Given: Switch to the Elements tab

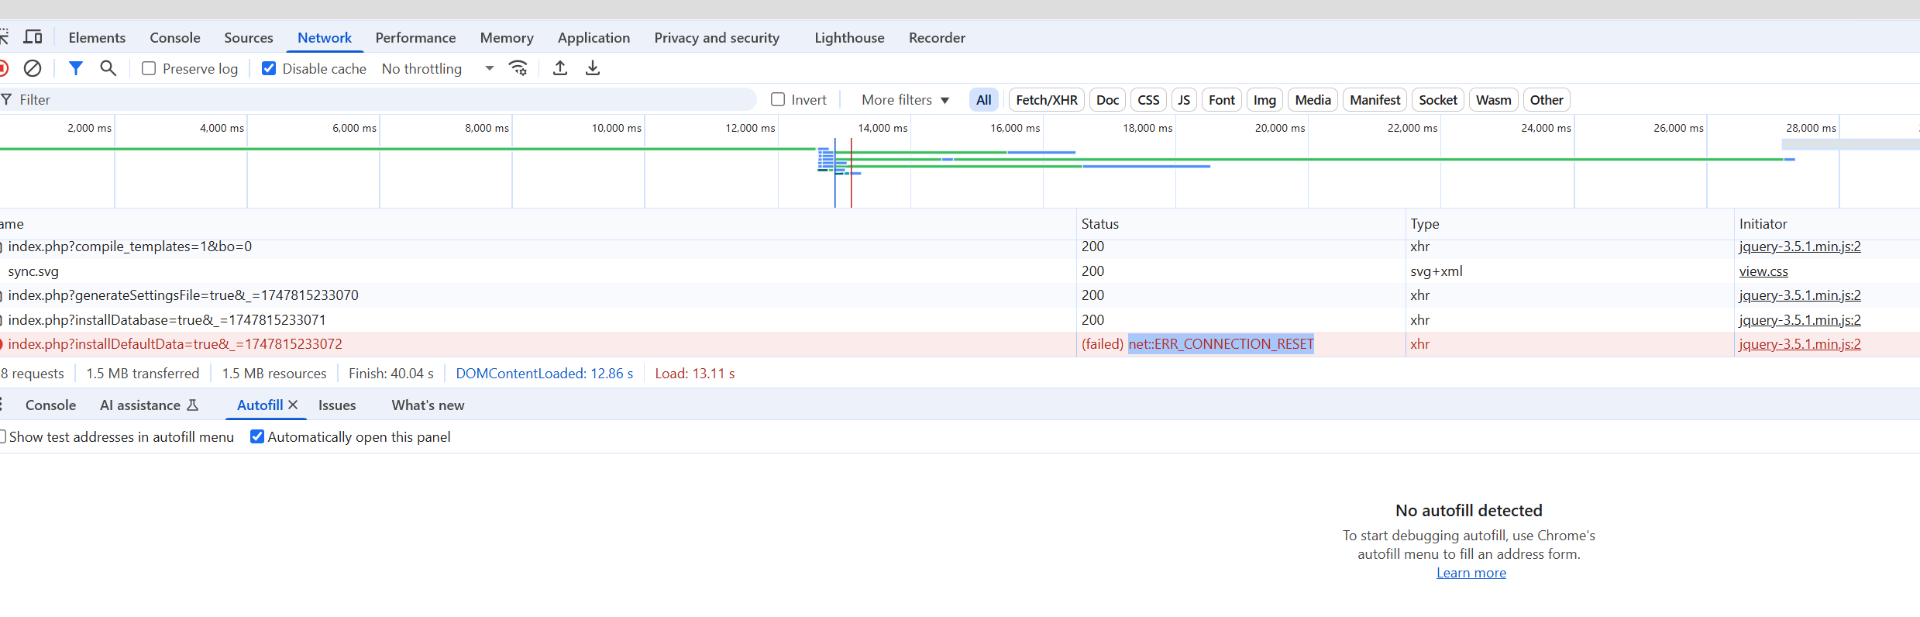Looking at the screenshot, I should (x=97, y=37).
